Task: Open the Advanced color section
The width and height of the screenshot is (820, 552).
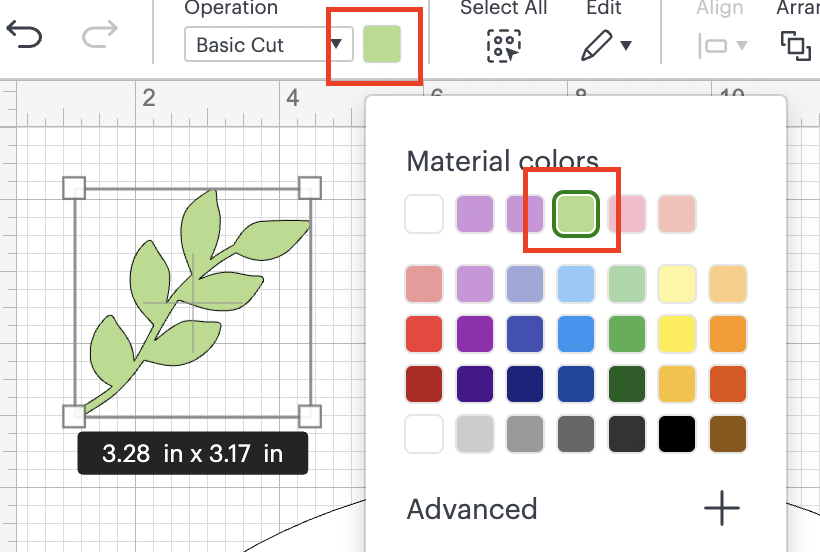Action: coord(472,509)
